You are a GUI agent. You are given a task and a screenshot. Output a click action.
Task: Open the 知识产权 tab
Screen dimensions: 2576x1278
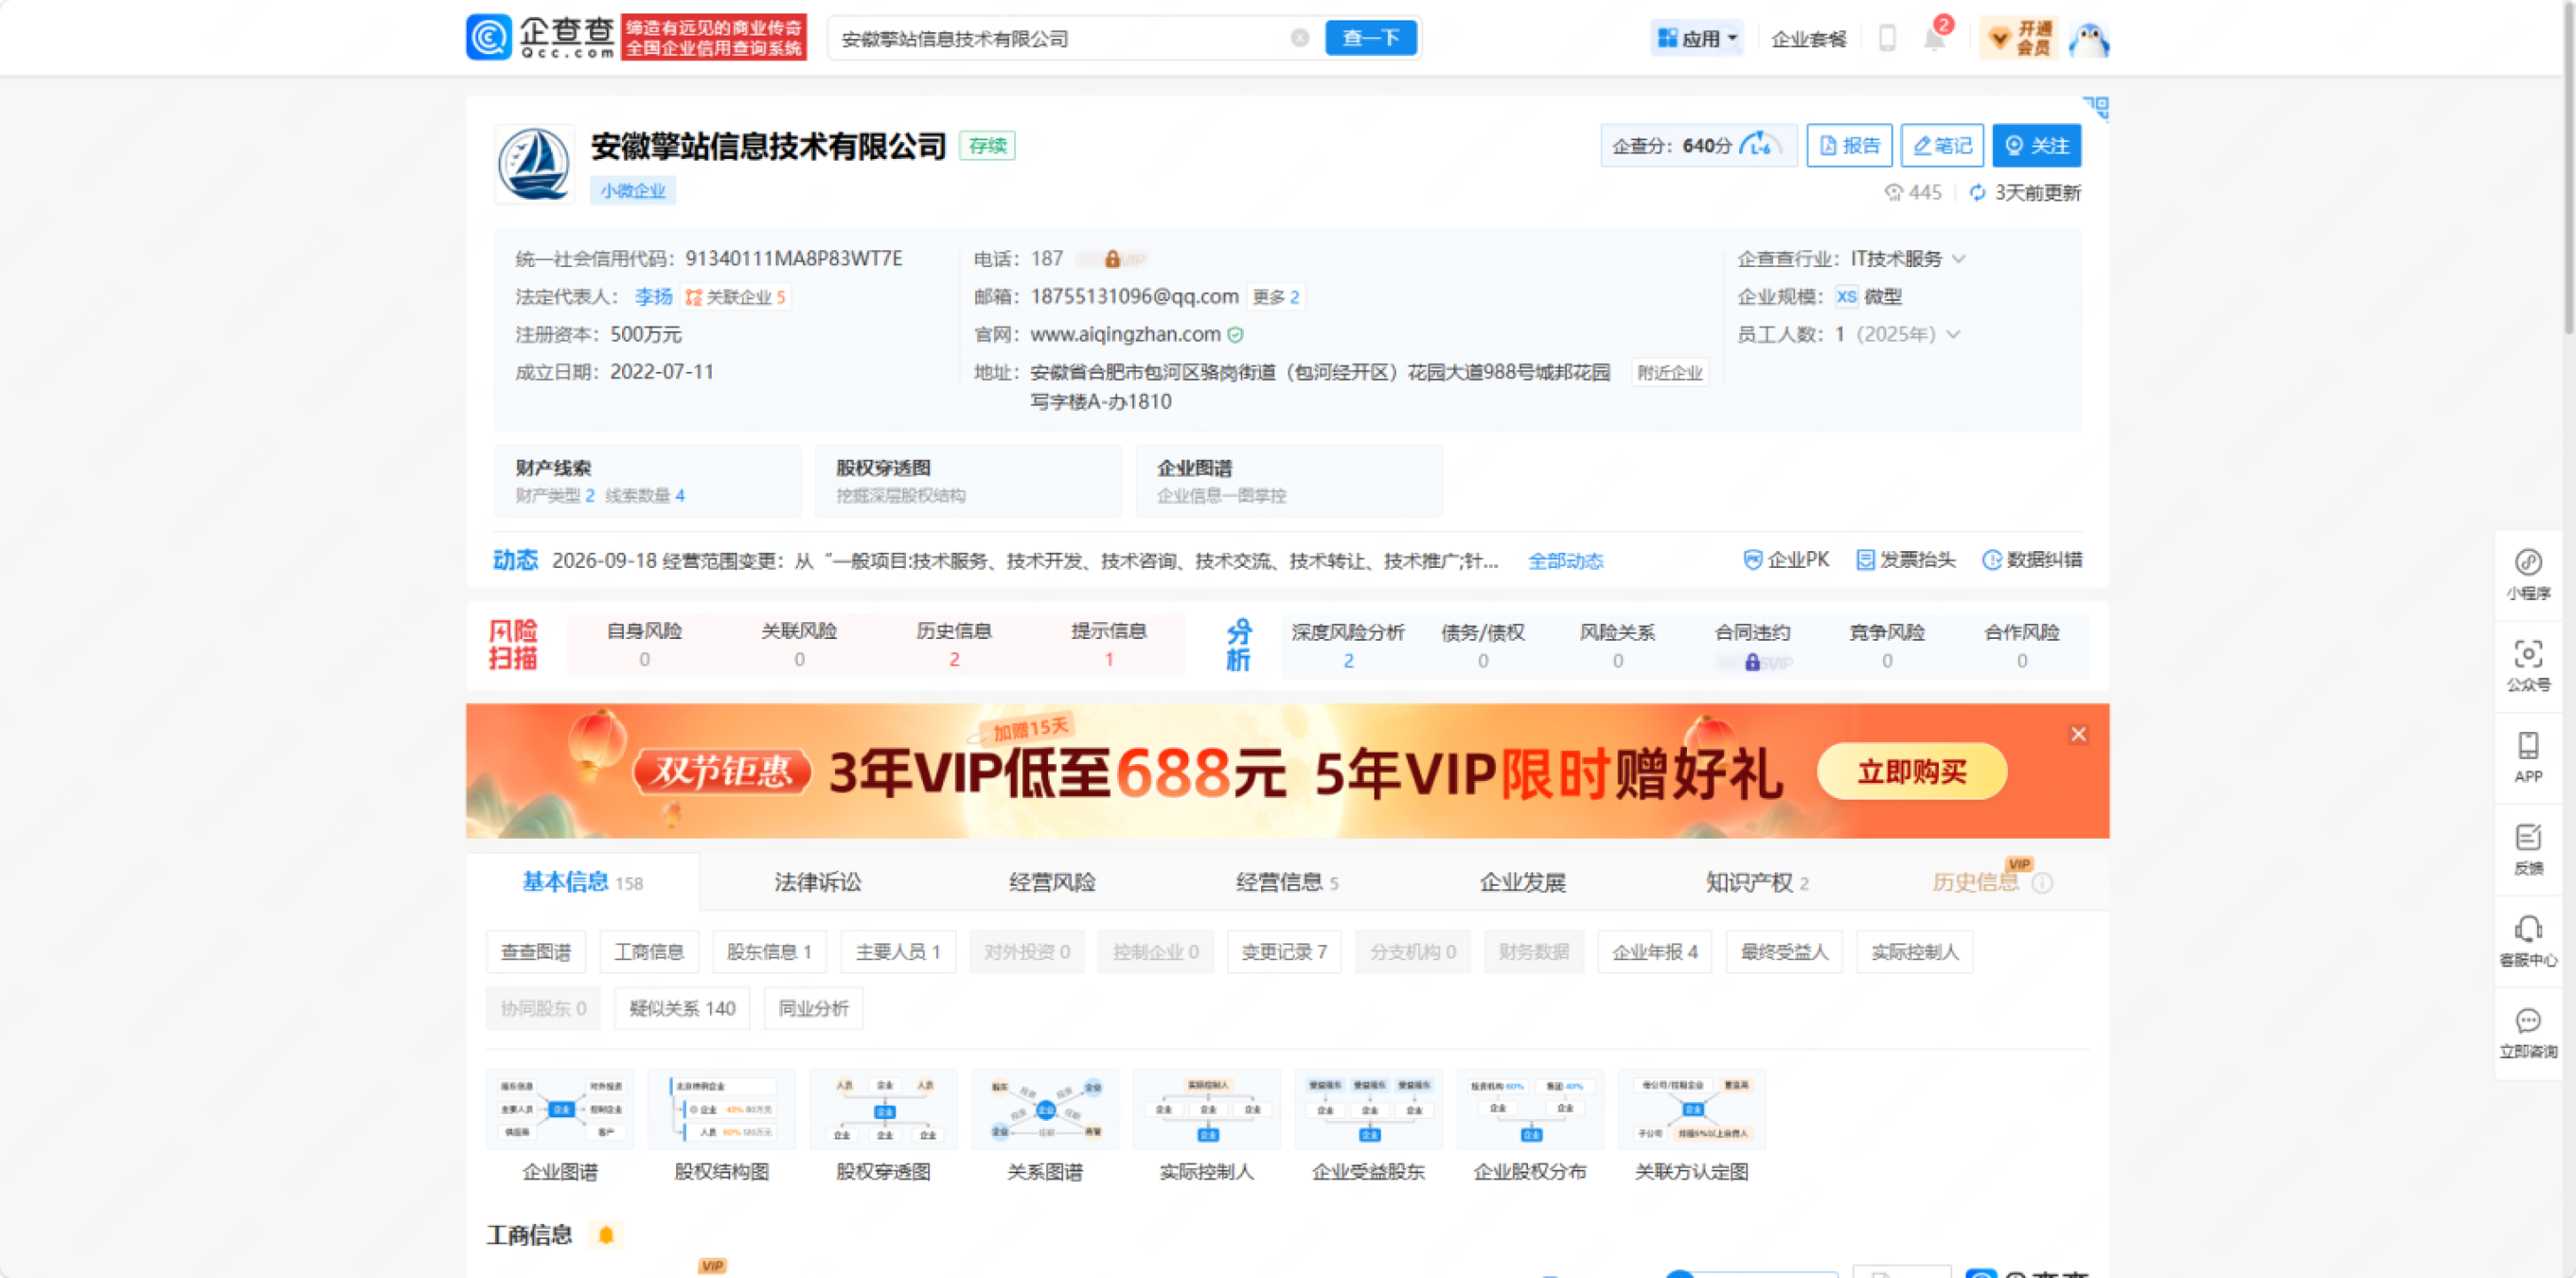[1757, 882]
